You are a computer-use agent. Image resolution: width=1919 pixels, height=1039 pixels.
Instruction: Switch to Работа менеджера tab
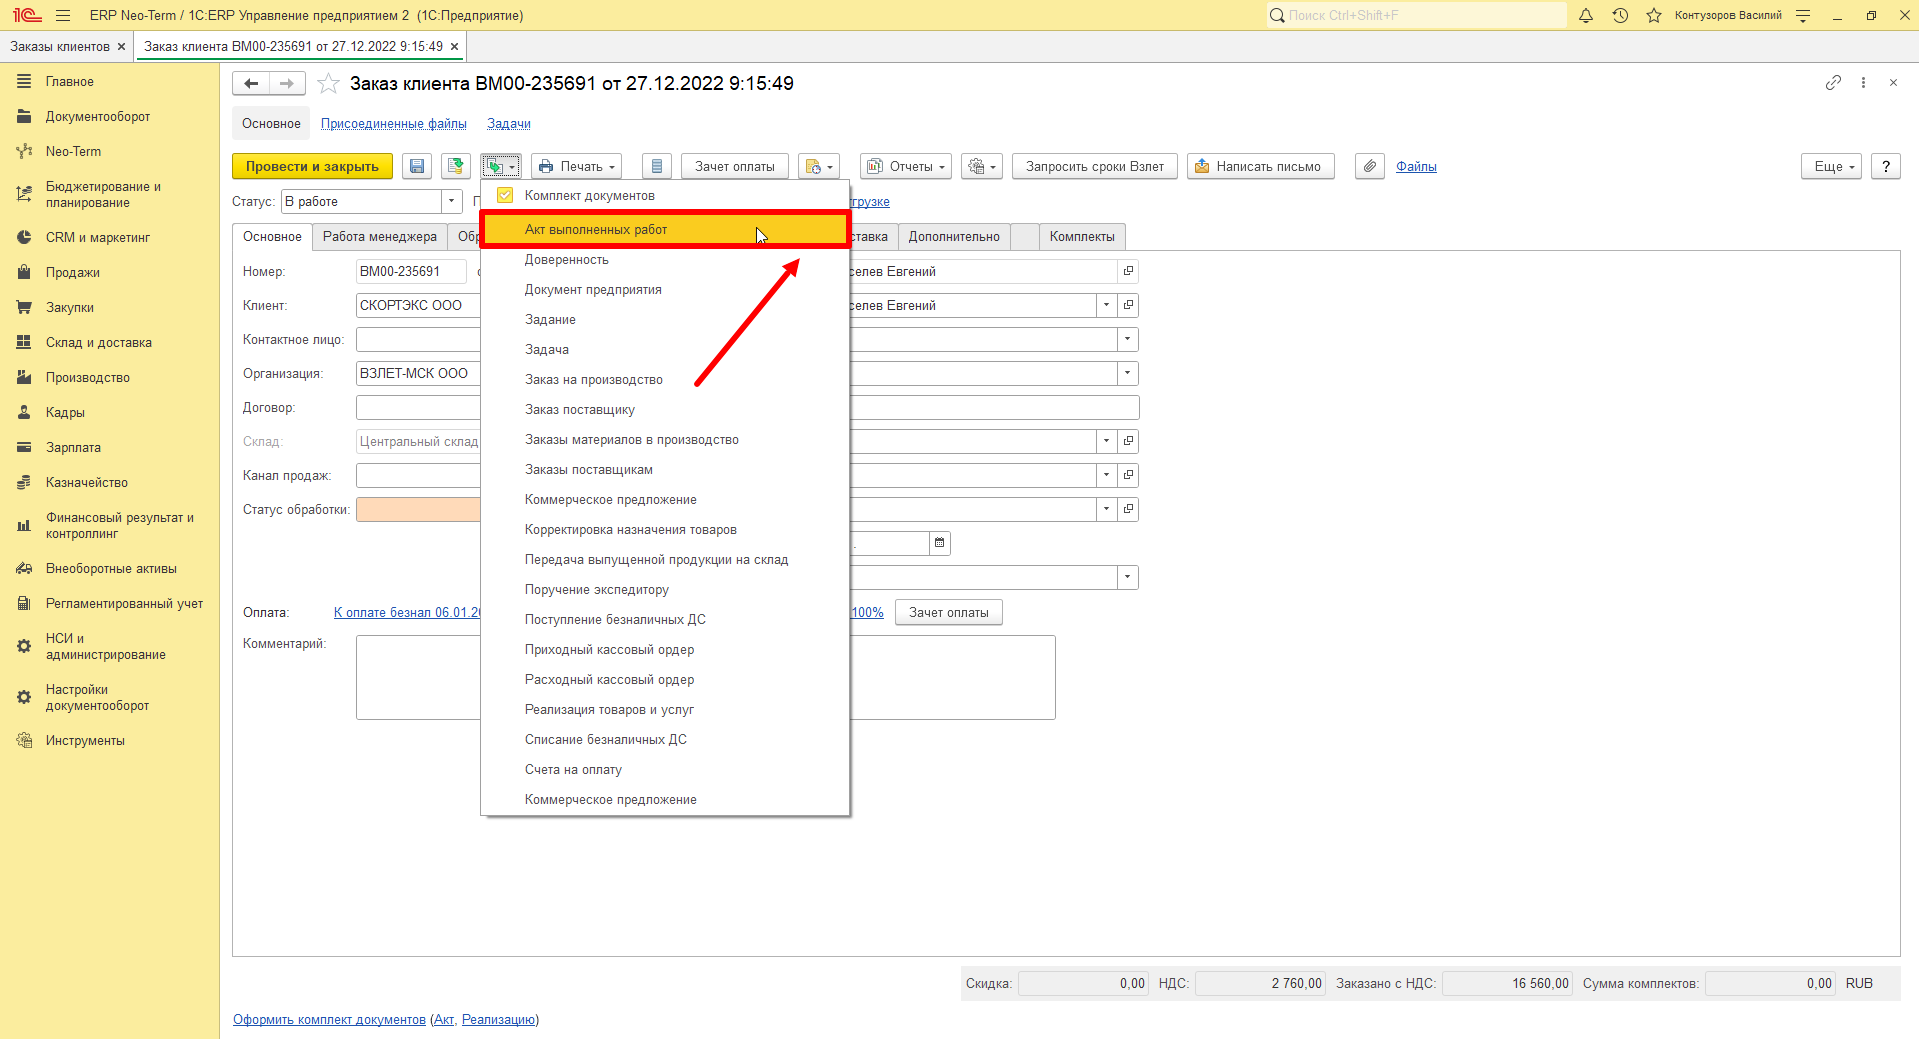(380, 237)
